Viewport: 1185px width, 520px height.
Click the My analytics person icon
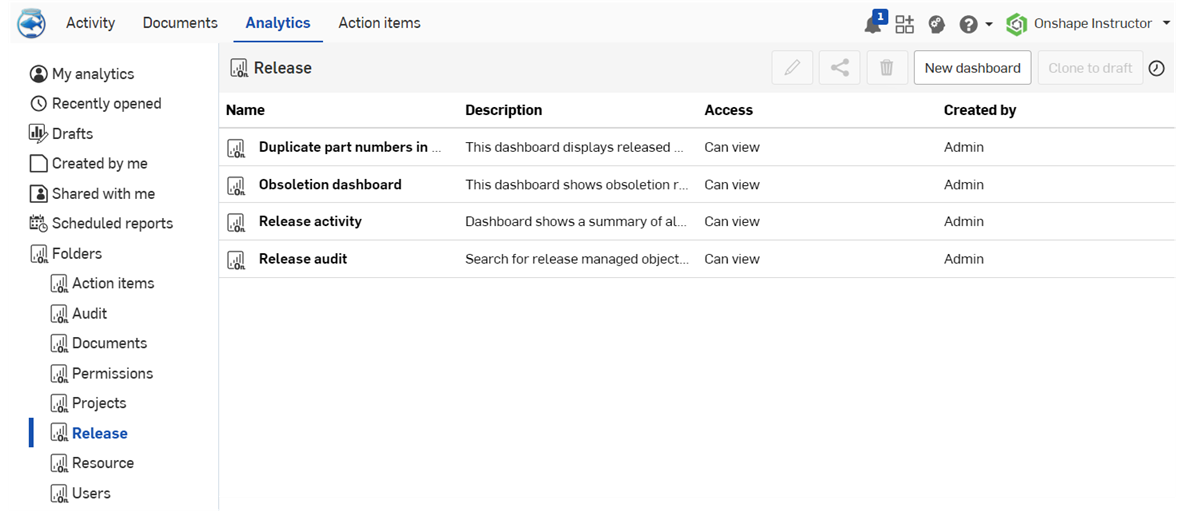pos(39,74)
